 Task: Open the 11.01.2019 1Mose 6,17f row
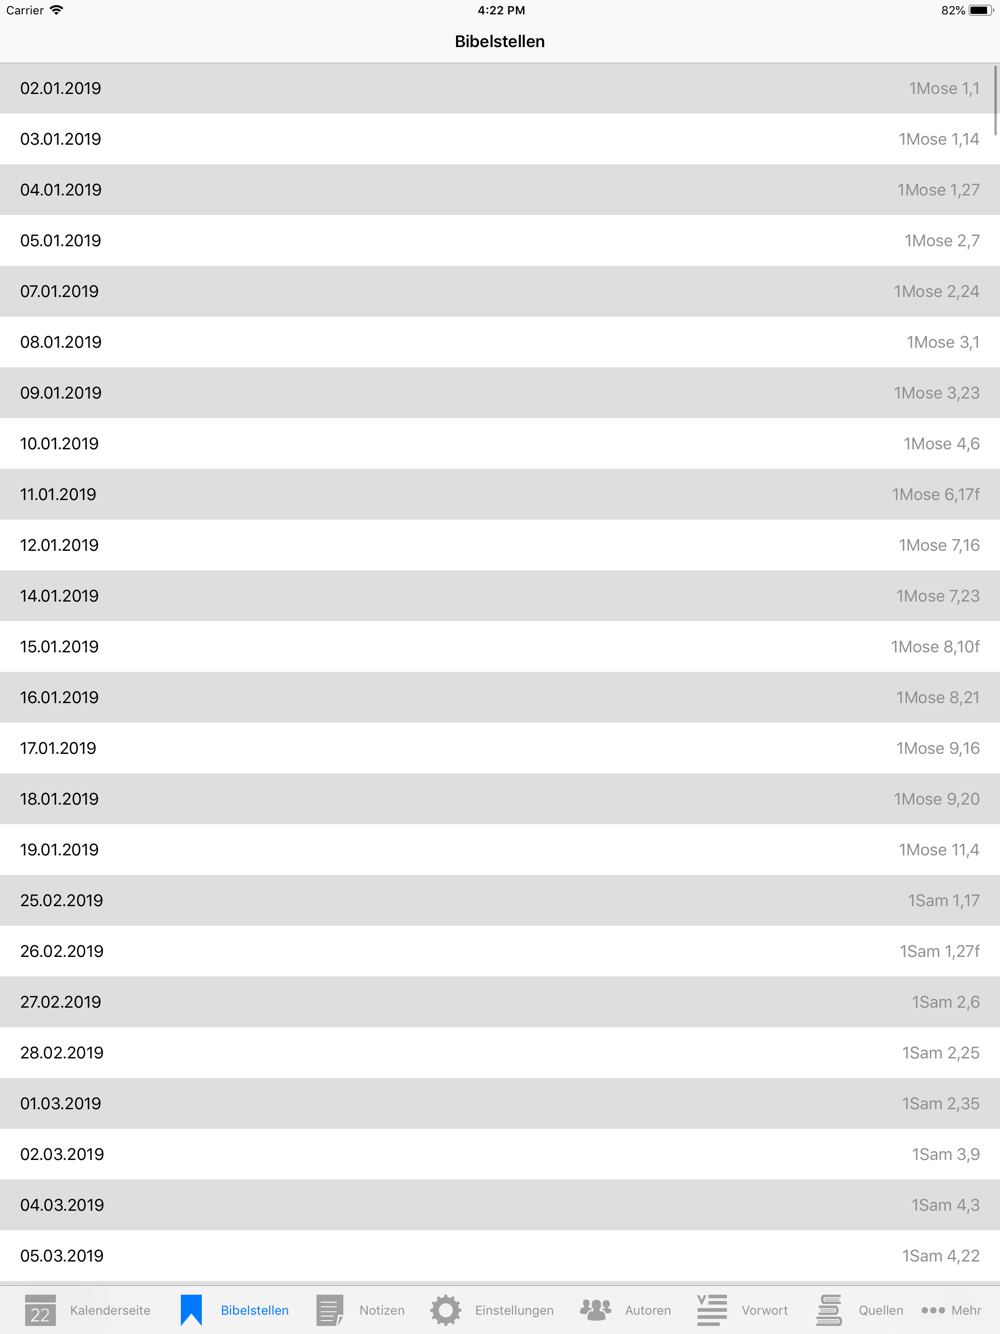(500, 494)
